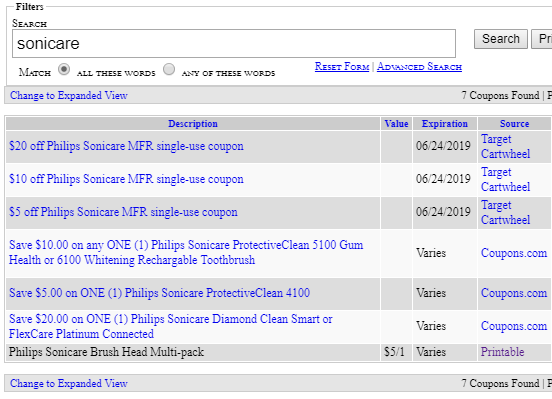
Task: Open '$5 off Philips Sonicare MFR' coupon
Action: tap(123, 212)
